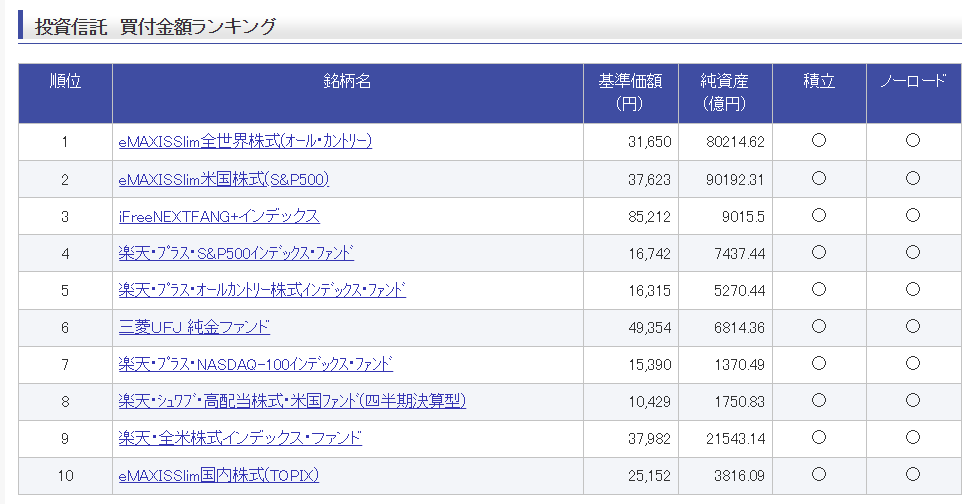Click the 基準価額(円) column header
The width and height of the screenshot is (966, 504).
point(630,92)
